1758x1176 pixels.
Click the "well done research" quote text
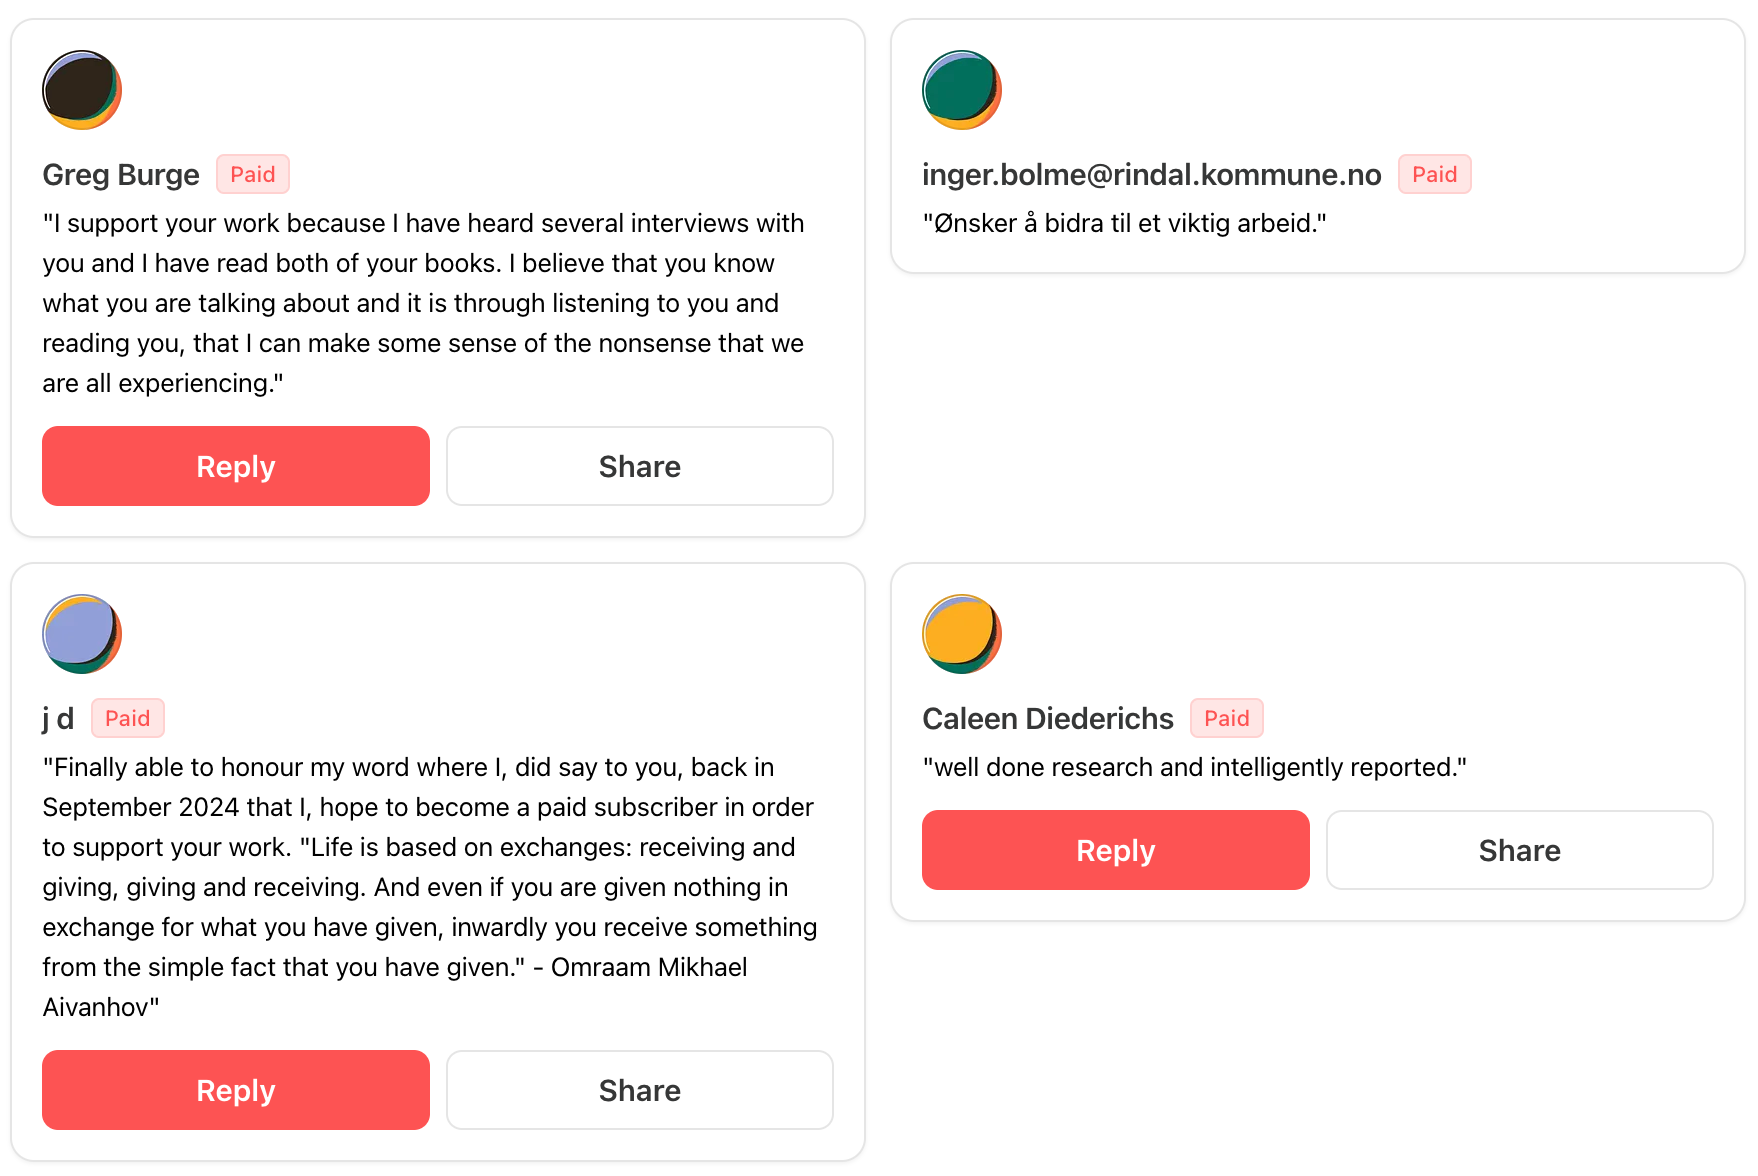tap(1194, 767)
